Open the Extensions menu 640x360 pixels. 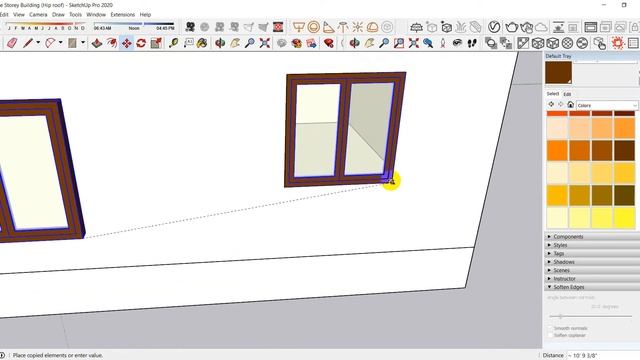122,14
